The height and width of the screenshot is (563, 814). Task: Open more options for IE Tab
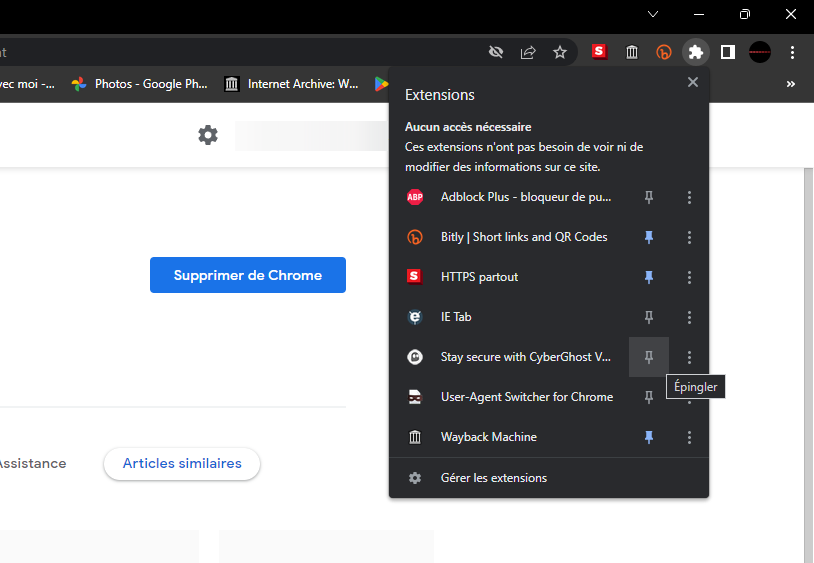click(x=689, y=317)
